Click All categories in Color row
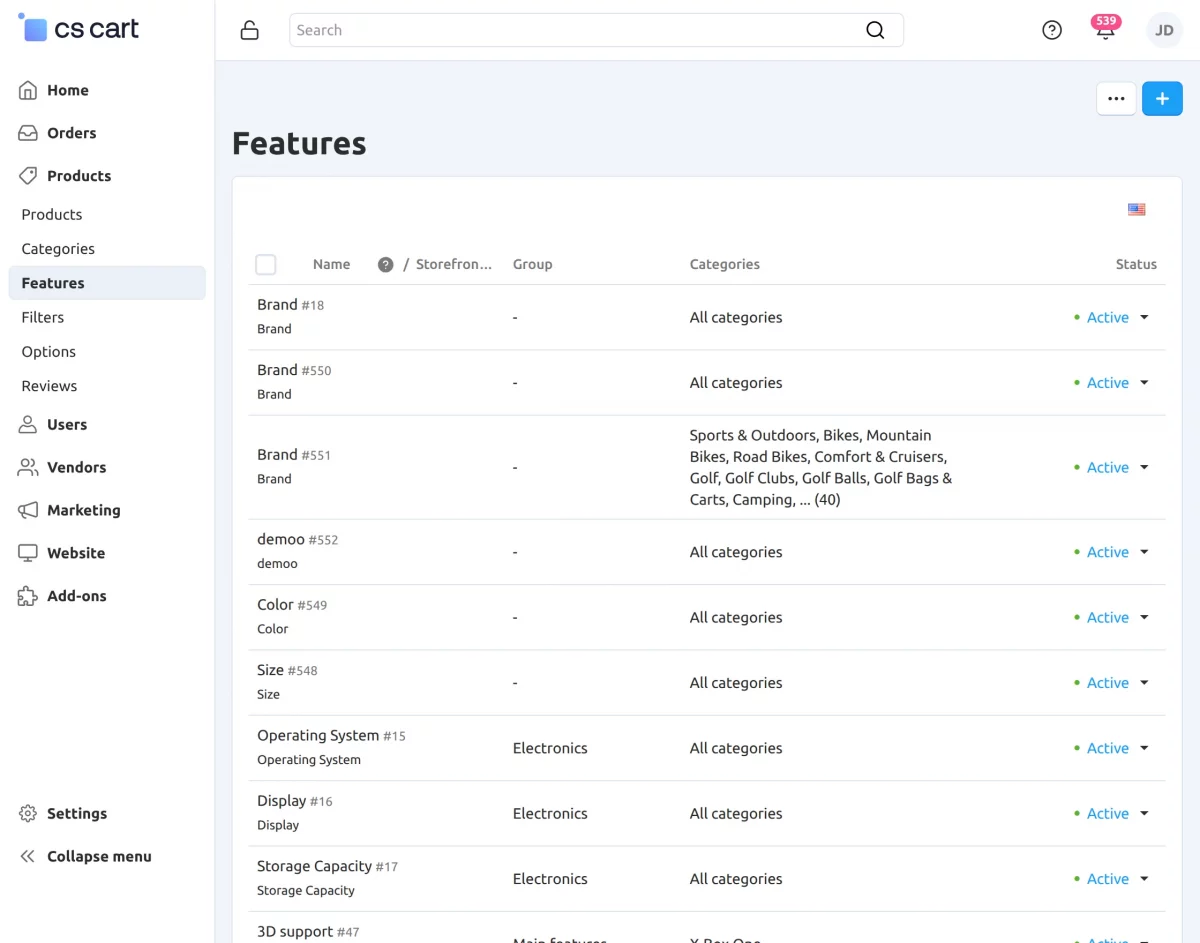 coord(736,618)
